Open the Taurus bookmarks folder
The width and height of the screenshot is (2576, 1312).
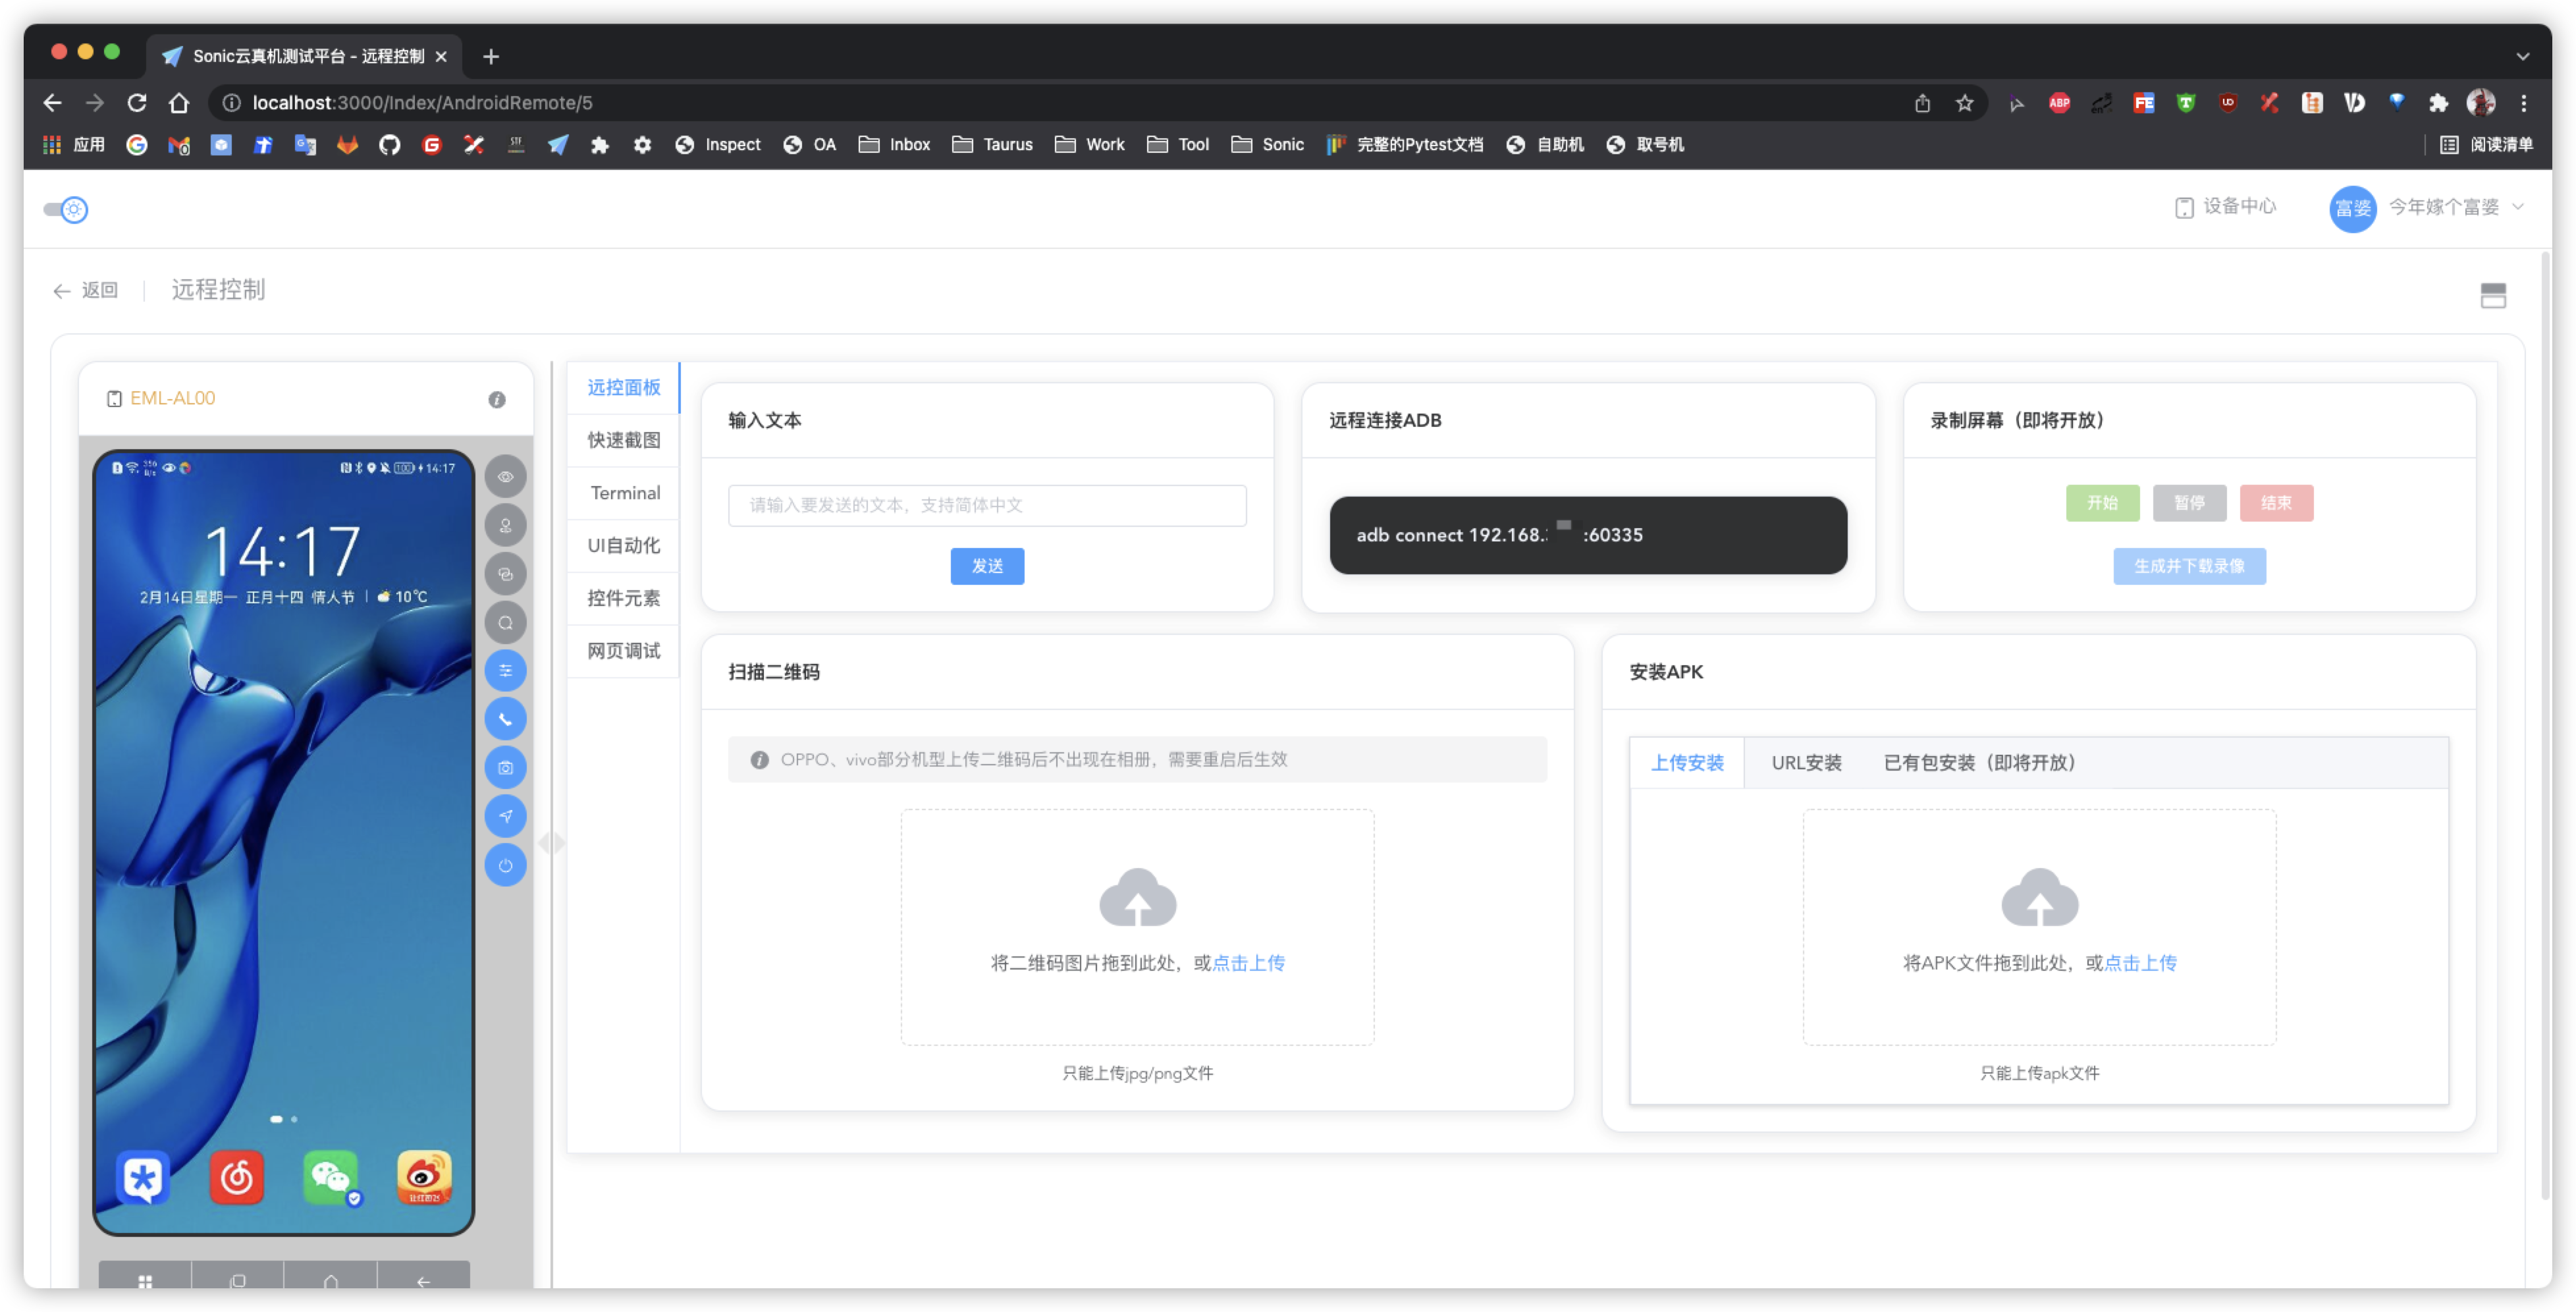coord(993,145)
